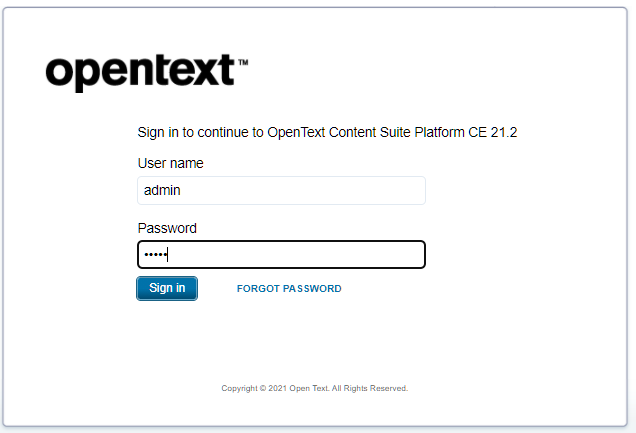Click the 'admin' text in the username box

click(162, 190)
